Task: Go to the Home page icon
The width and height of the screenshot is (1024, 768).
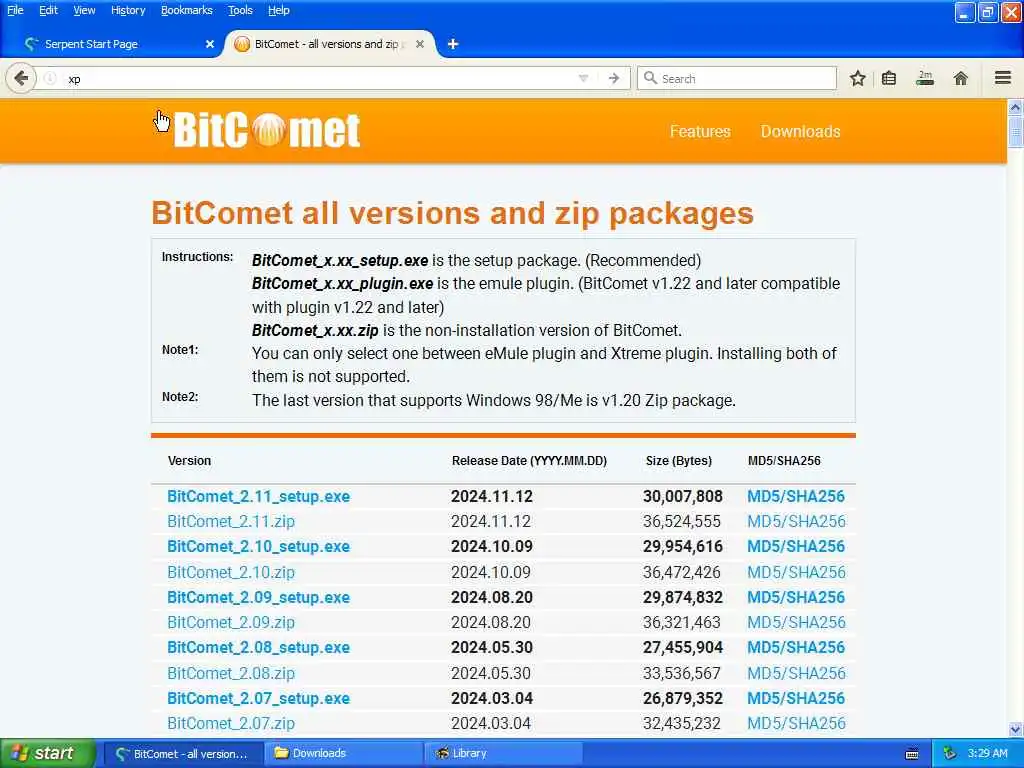Action: point(960,79)
